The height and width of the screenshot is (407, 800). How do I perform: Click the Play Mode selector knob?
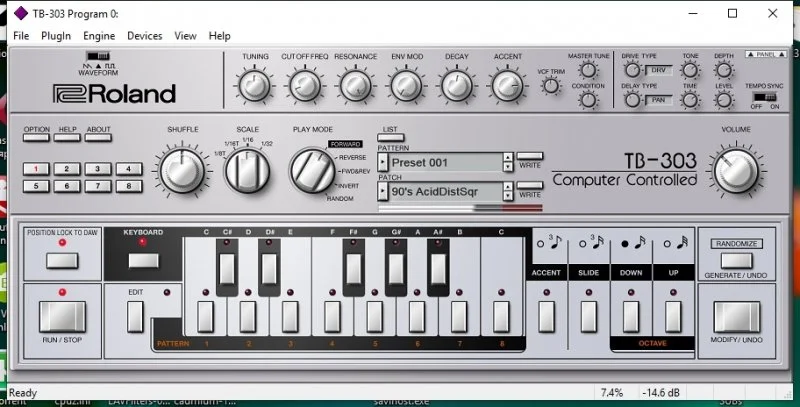(x=312, y=171)
